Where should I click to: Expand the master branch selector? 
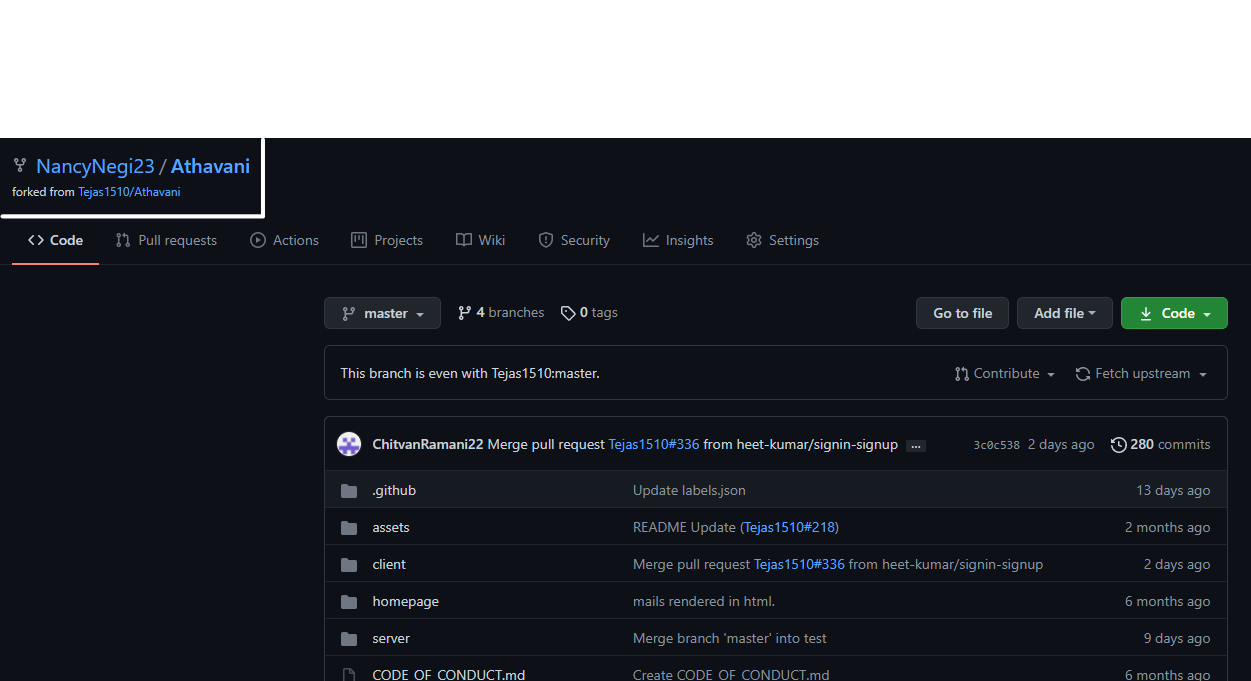(x=382, y=313)
